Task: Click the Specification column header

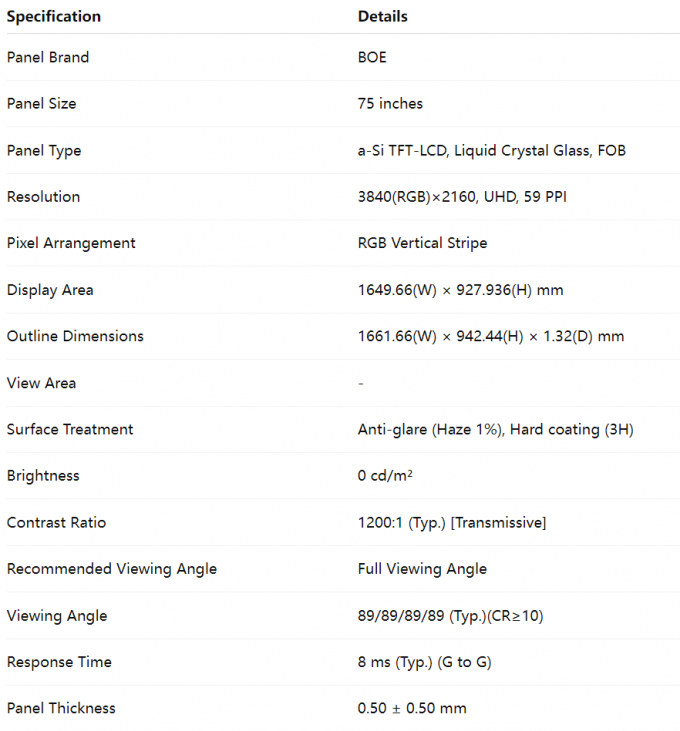Action: [x=54, y=17]
